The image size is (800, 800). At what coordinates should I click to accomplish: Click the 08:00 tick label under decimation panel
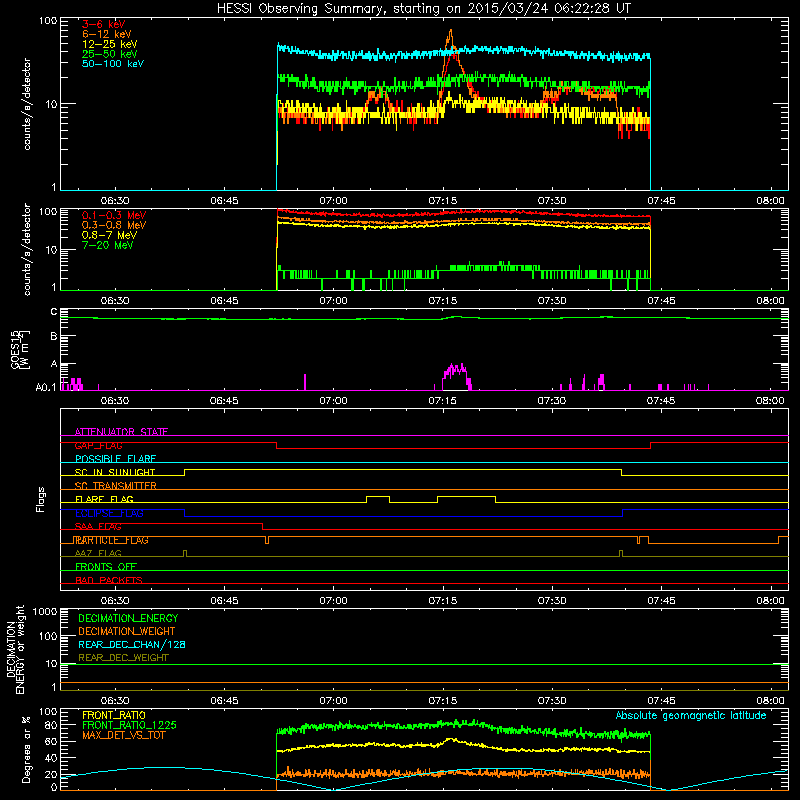(x=770, y=701)
